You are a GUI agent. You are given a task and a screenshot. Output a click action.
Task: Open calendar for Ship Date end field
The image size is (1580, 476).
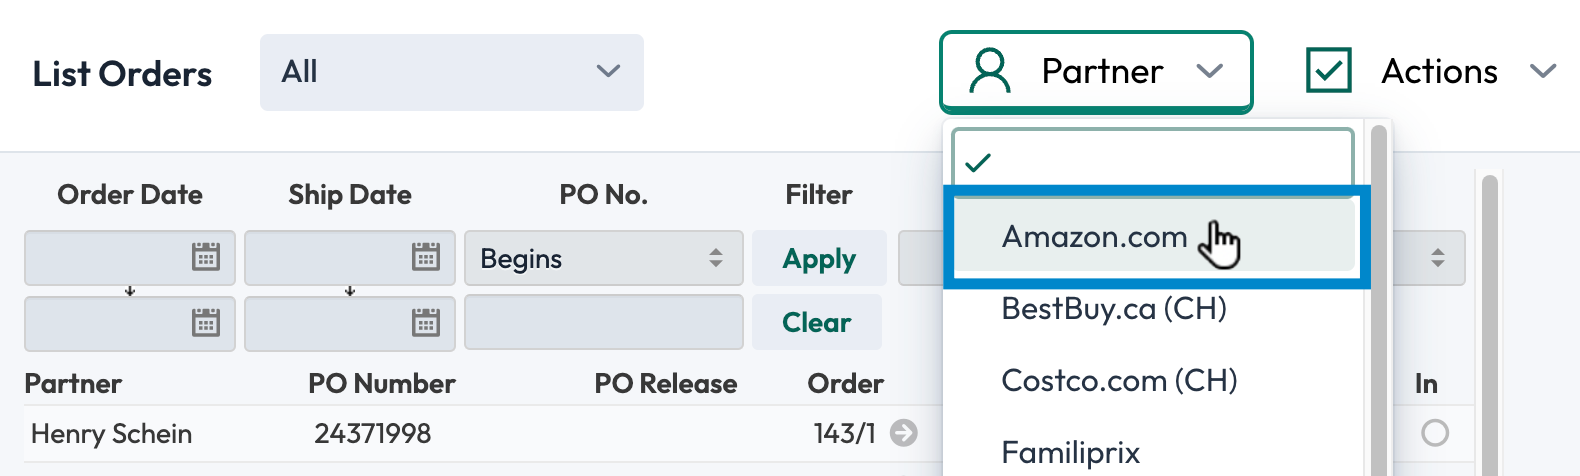[426, 322]
